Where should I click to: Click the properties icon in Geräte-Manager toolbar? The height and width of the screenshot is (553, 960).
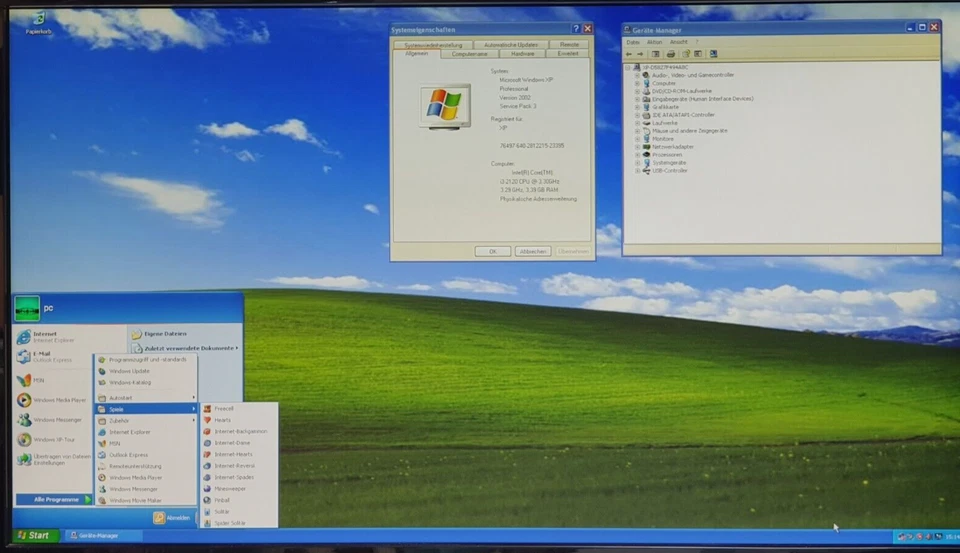point(698,54)
